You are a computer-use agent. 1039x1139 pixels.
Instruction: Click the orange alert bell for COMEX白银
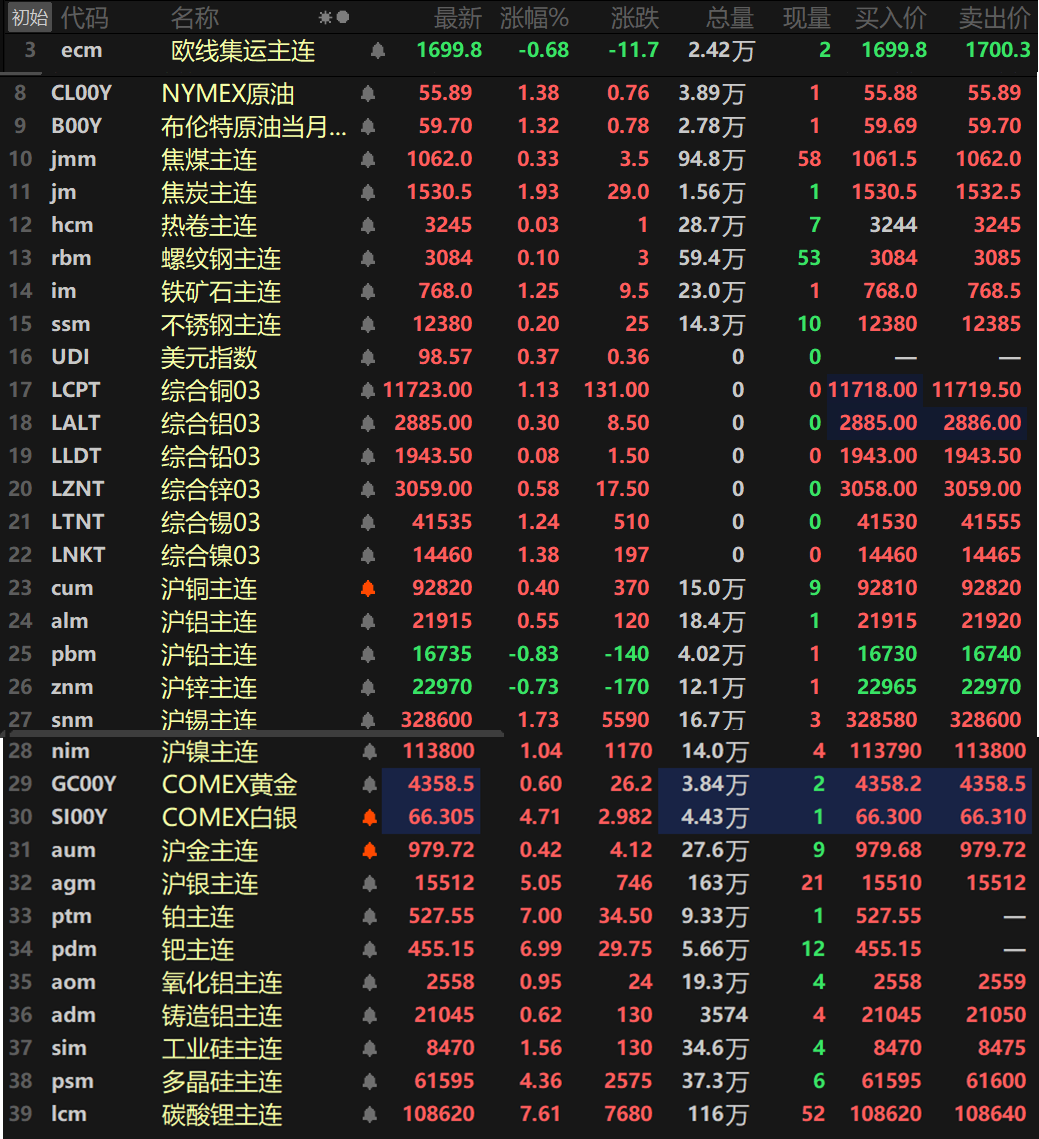click(x=370, y=817)
